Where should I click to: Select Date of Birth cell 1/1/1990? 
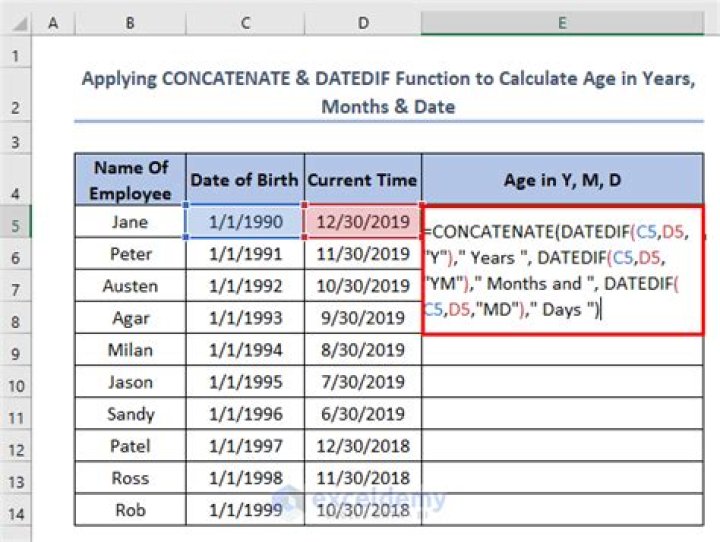tap(245, 222)
